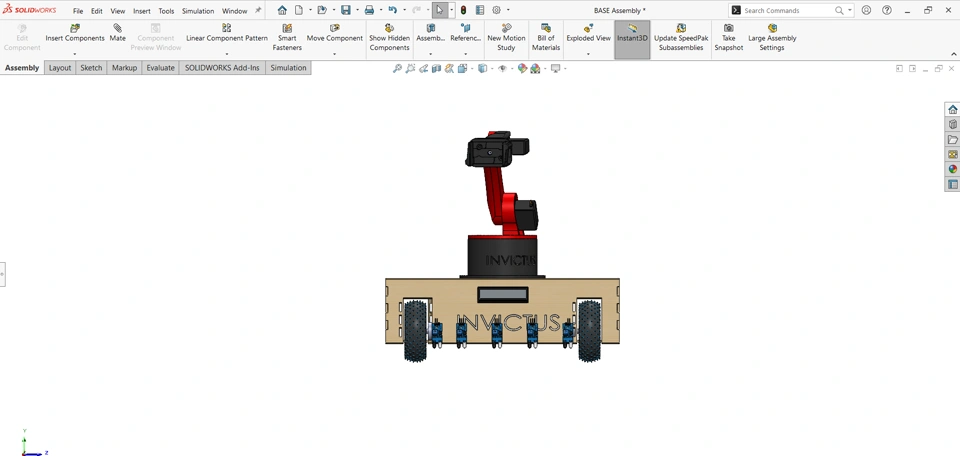The image size is (960, 456).
Task: Open File Explorer folder tab in task pane
Action: pos(953,140)
